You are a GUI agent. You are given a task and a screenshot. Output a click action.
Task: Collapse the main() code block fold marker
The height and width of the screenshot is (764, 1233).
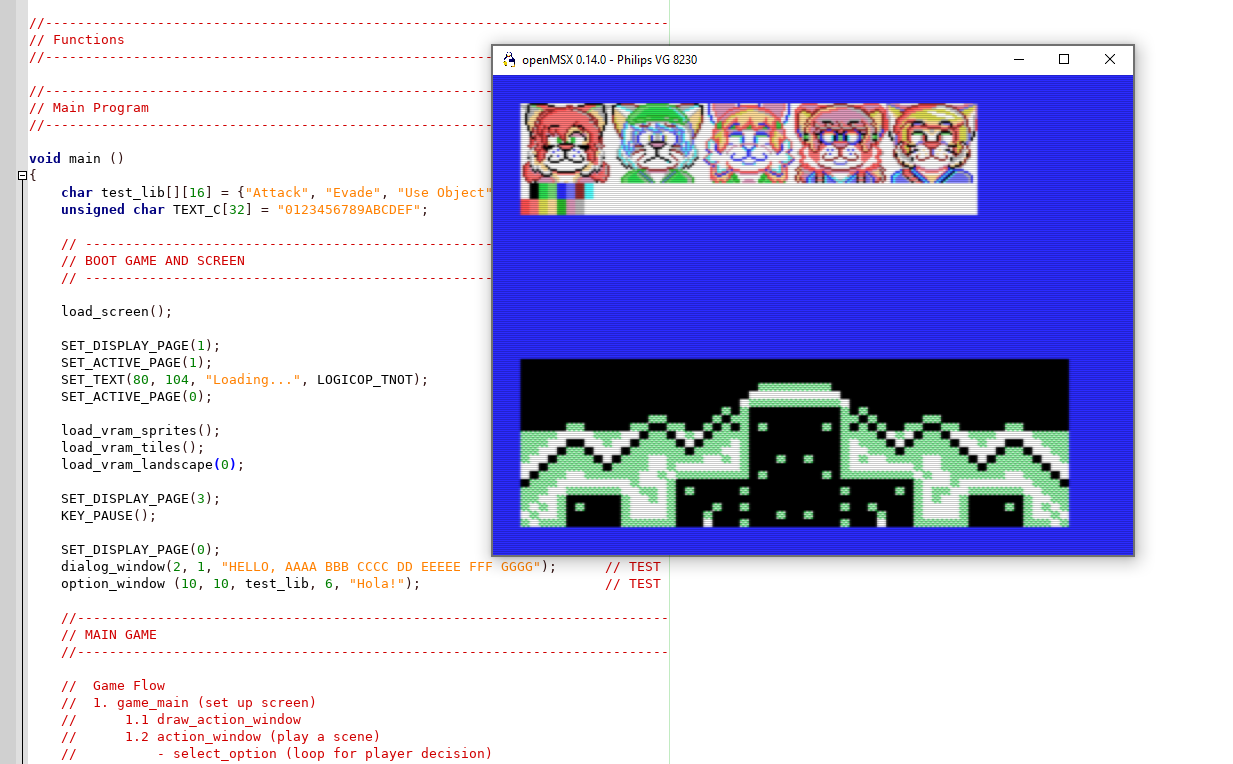point(23,176)
